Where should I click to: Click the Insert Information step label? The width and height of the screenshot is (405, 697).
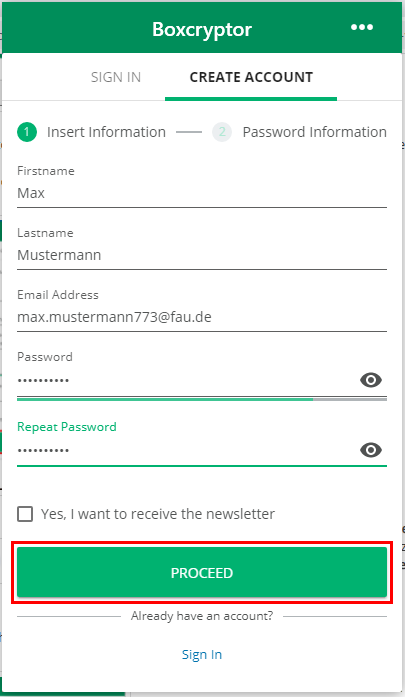point(106,132)
